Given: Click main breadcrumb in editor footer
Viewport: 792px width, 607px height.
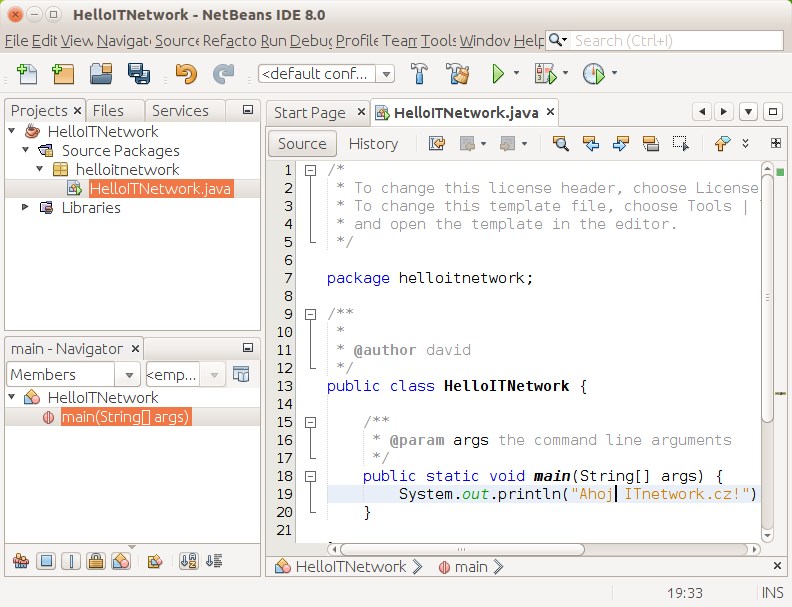Looking at the screenshot, I should (464, 567).
